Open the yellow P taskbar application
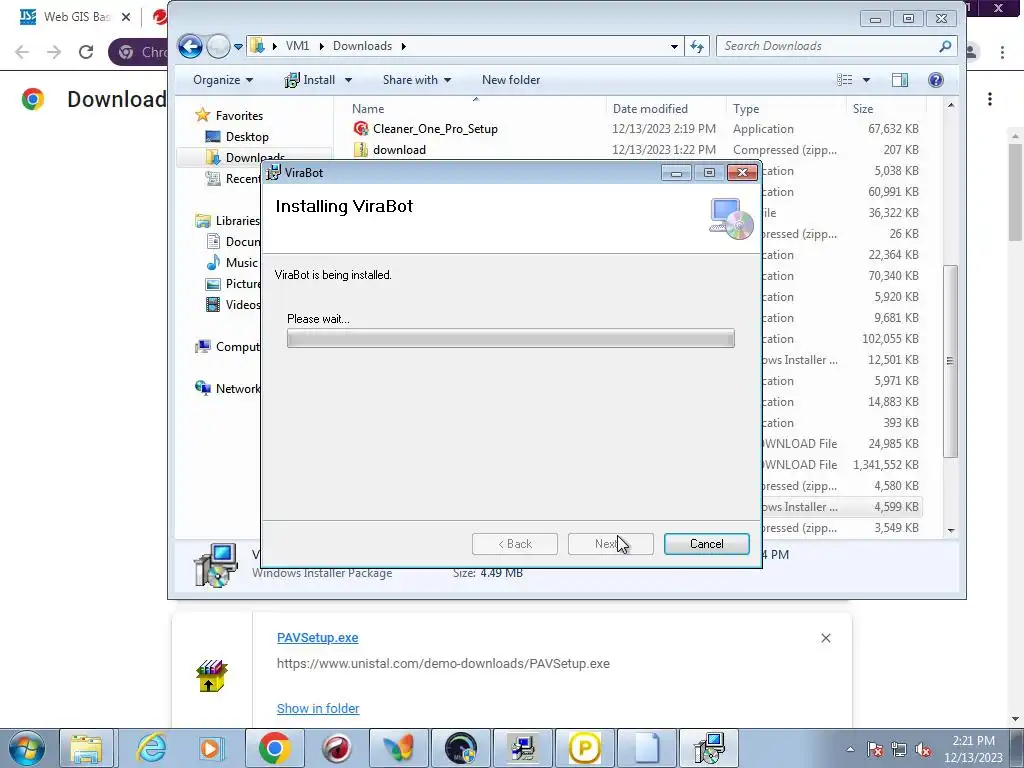Screen dimensions: 1024x768 (x=584, y=748)
